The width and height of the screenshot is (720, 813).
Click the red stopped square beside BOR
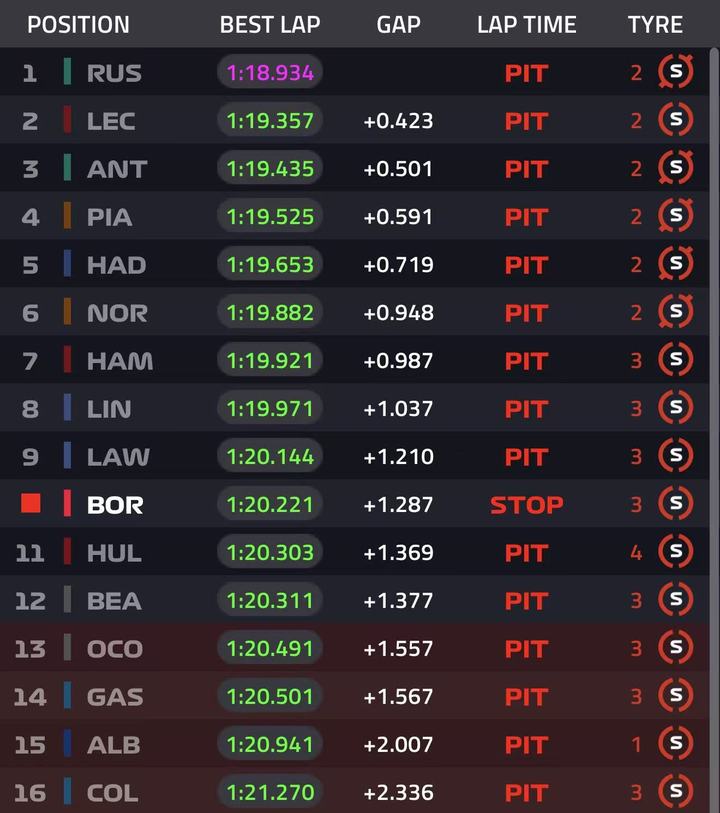pyautogui.click(x=31, y=504)
